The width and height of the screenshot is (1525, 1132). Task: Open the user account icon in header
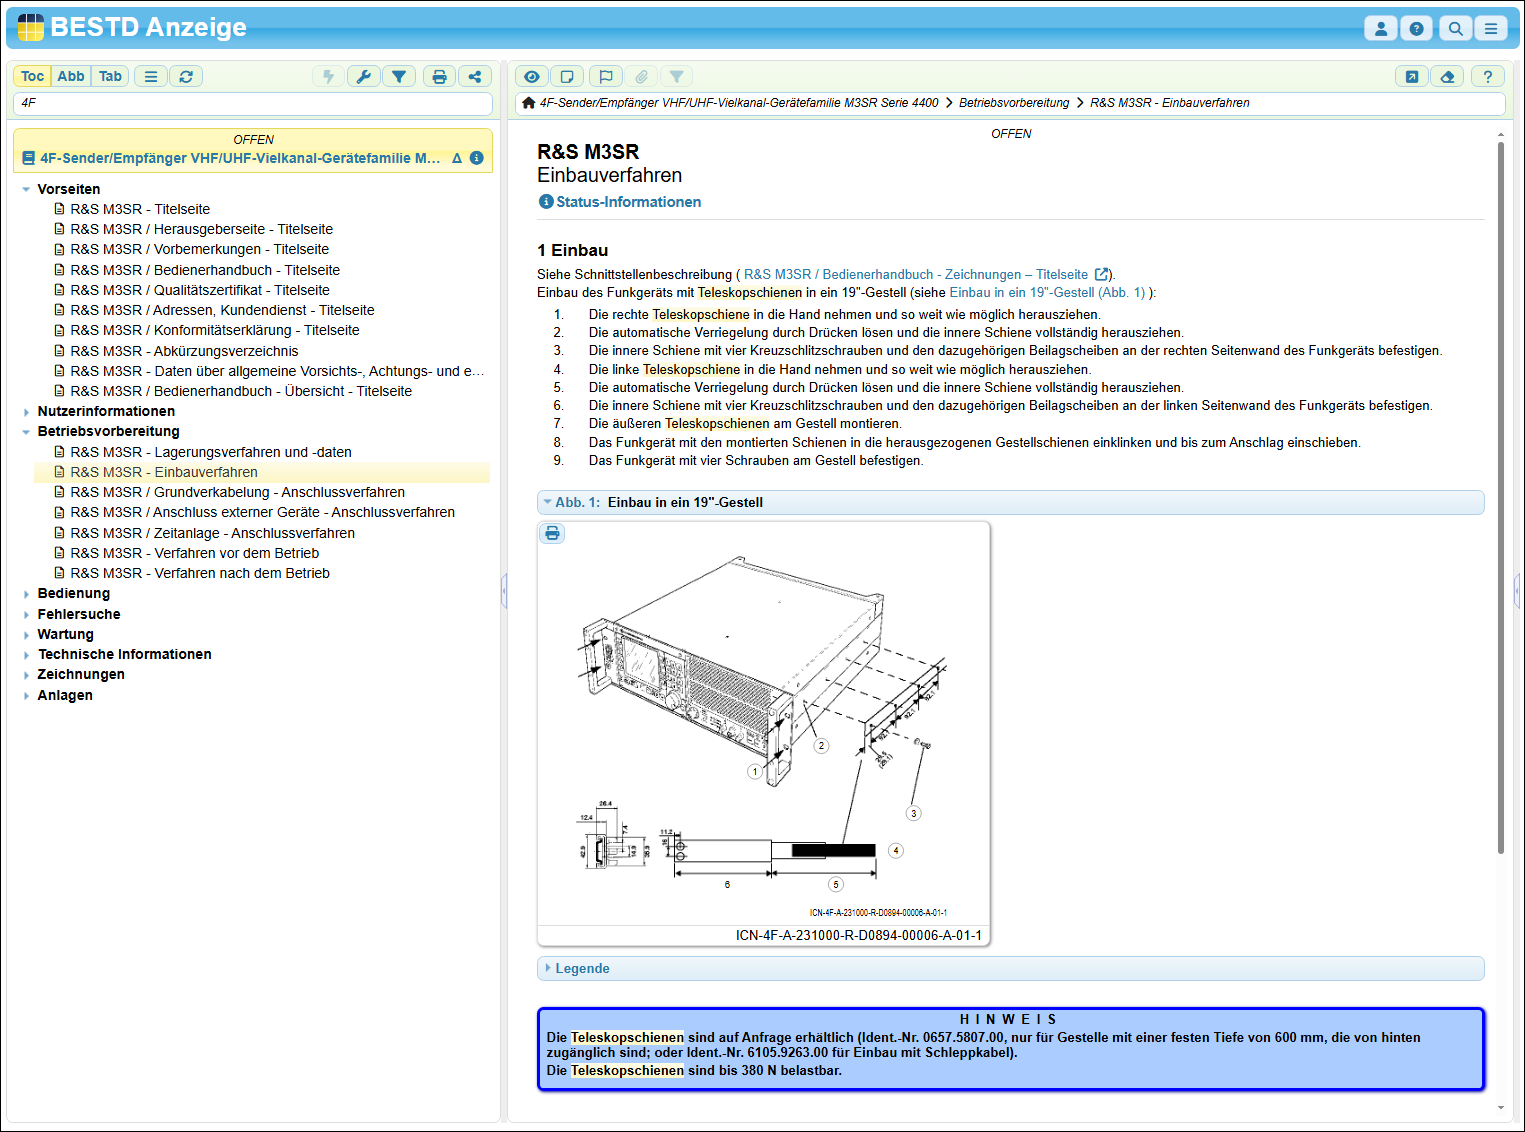tap(1380, 29)
